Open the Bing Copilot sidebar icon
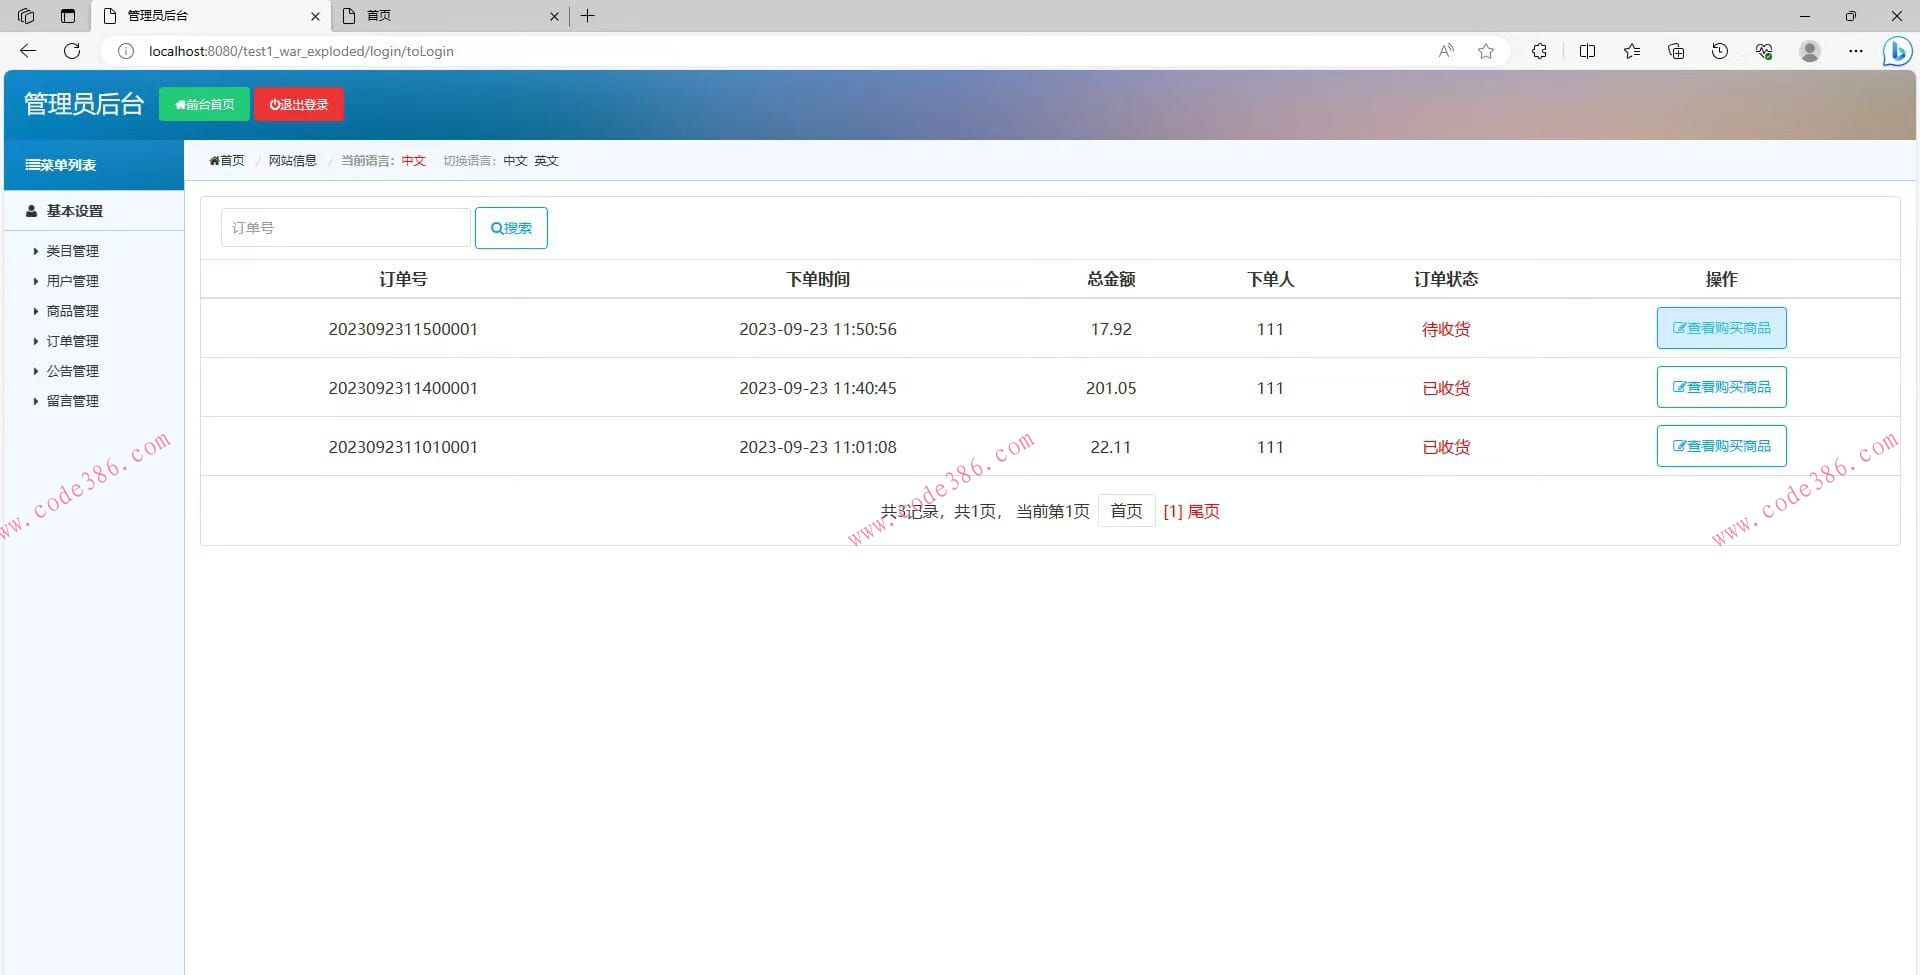 (x=1896, y=51)
